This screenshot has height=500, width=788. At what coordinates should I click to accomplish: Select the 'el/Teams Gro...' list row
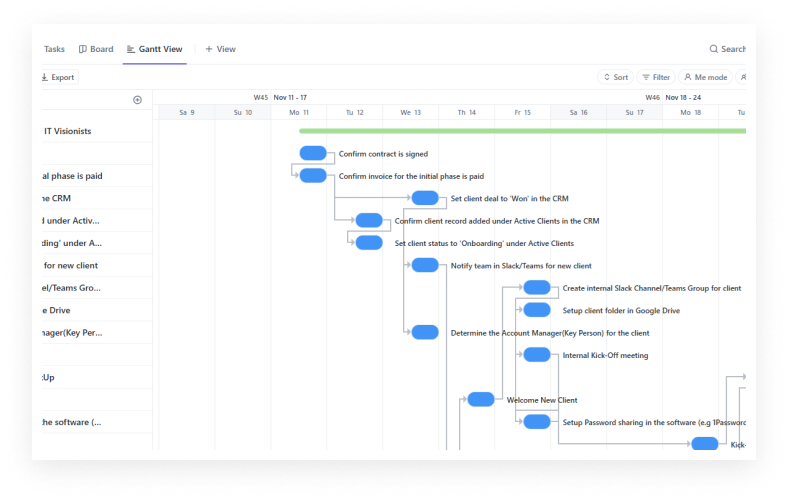point(96,287)
